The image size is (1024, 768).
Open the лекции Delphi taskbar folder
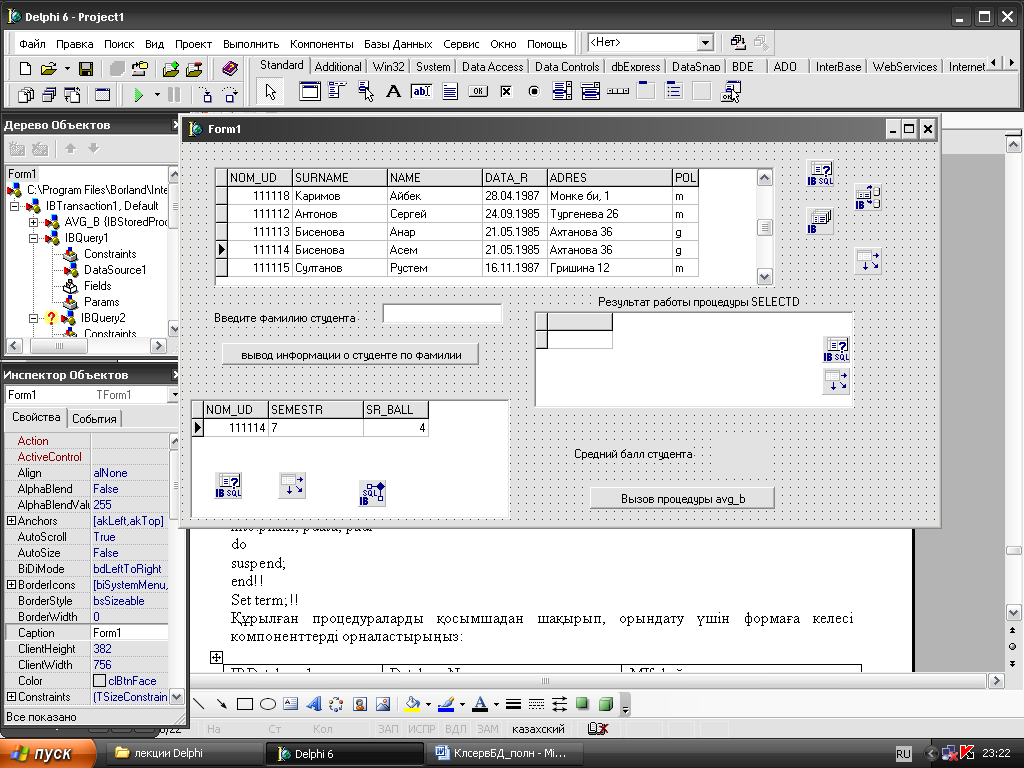pos(184,754)
